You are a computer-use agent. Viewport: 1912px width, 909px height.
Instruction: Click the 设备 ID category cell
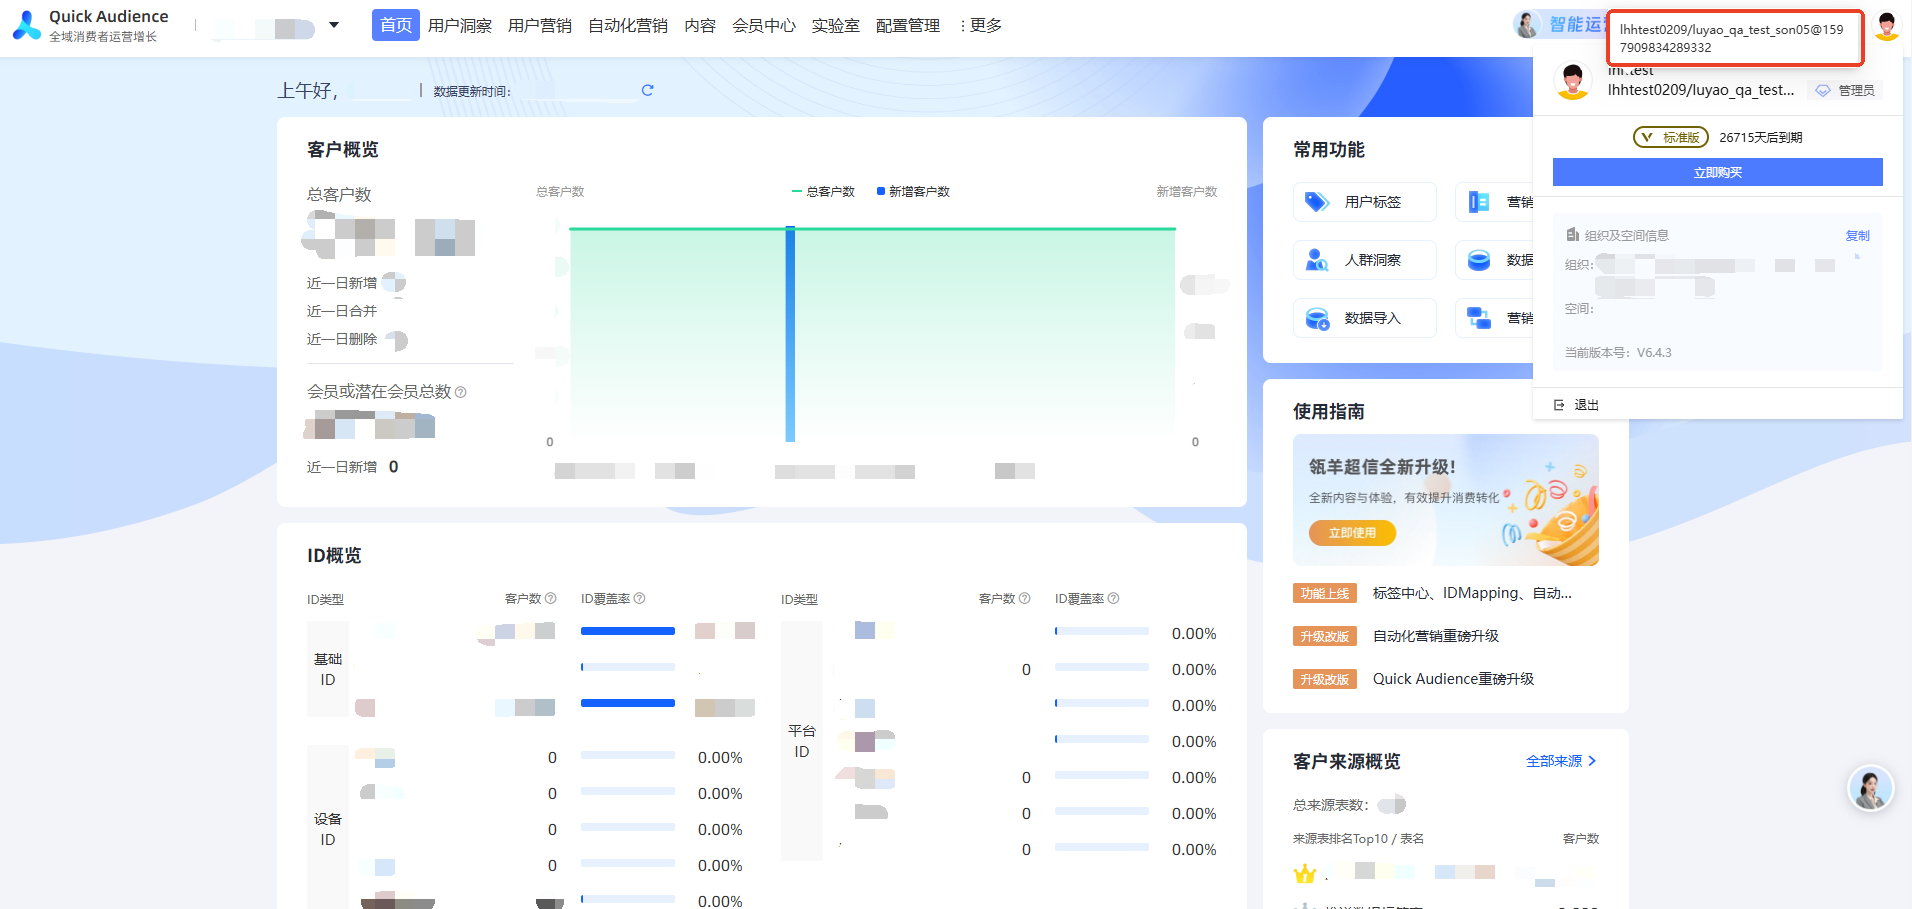click(x=328, y=829)
